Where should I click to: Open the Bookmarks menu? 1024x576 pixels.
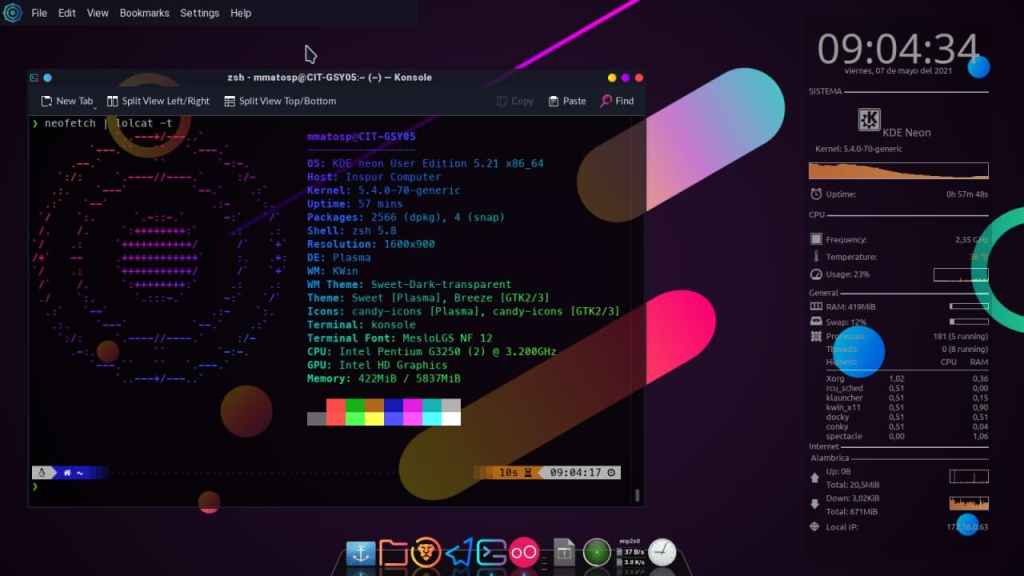144,13
